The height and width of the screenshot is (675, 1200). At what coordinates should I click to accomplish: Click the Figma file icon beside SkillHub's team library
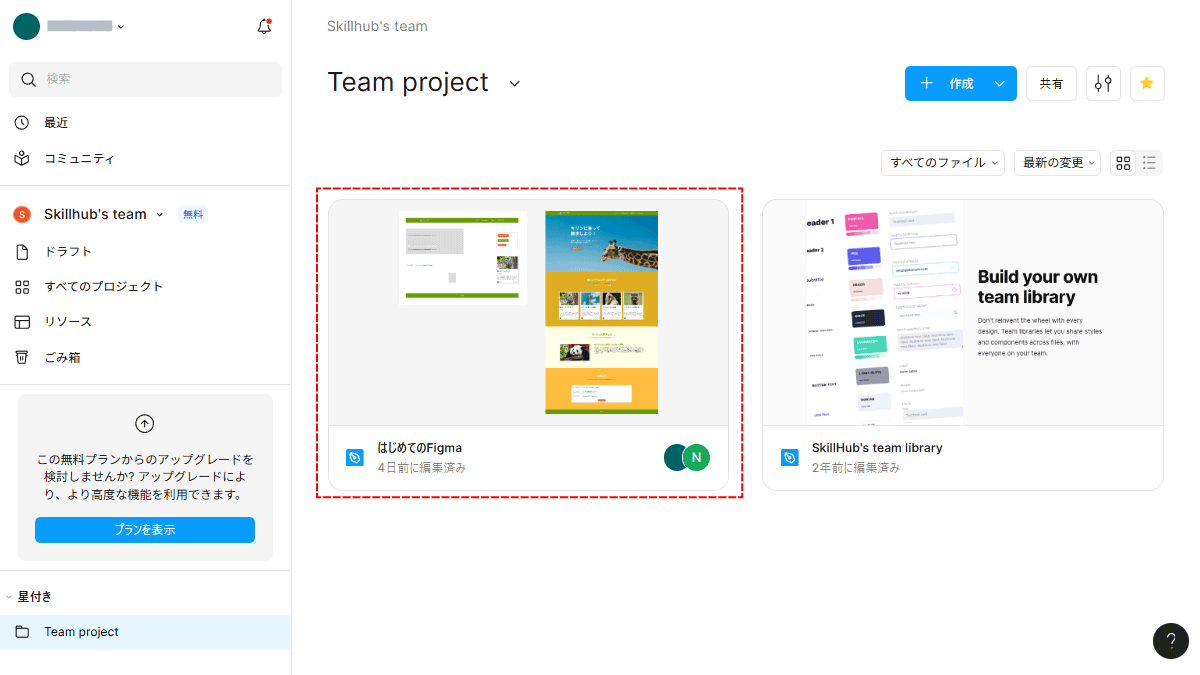coord(789,457)
